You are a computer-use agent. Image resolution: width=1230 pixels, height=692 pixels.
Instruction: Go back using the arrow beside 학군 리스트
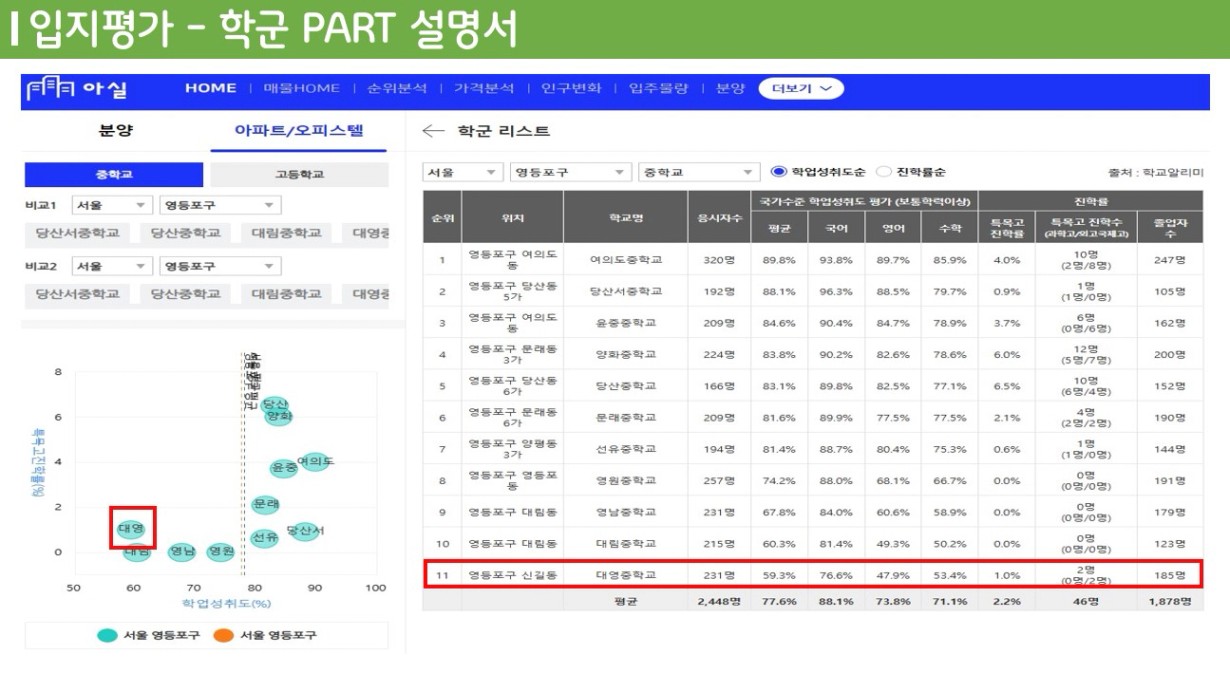432,131
